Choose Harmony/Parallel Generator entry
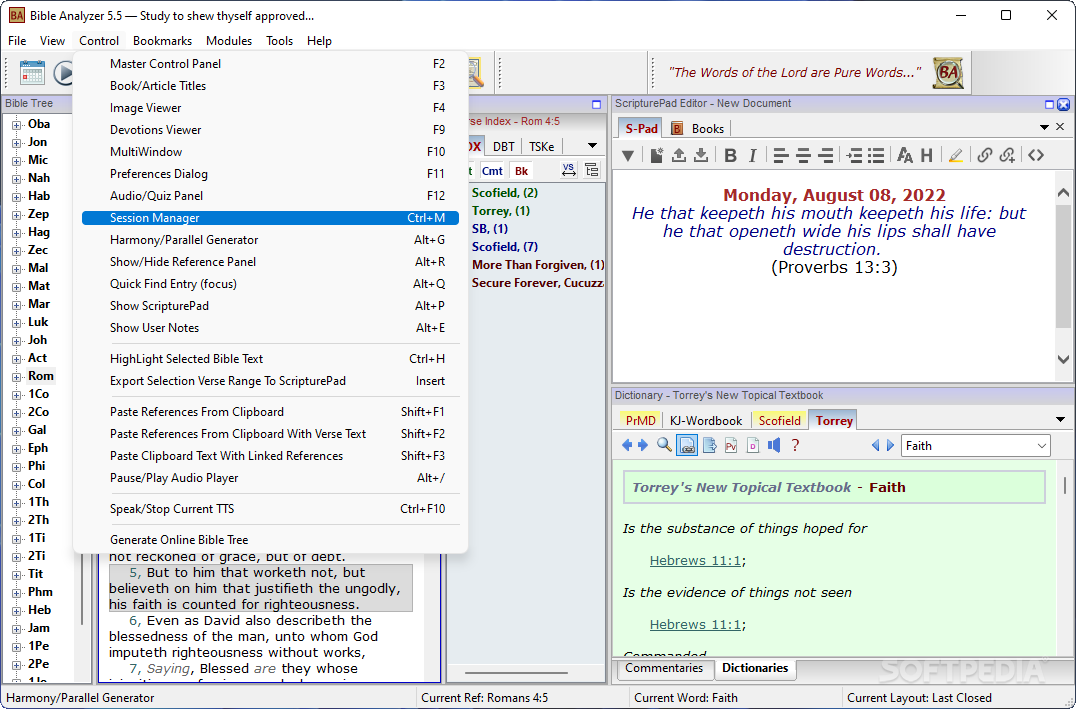This screenshot has width=1076, height=709. [270, 240]
